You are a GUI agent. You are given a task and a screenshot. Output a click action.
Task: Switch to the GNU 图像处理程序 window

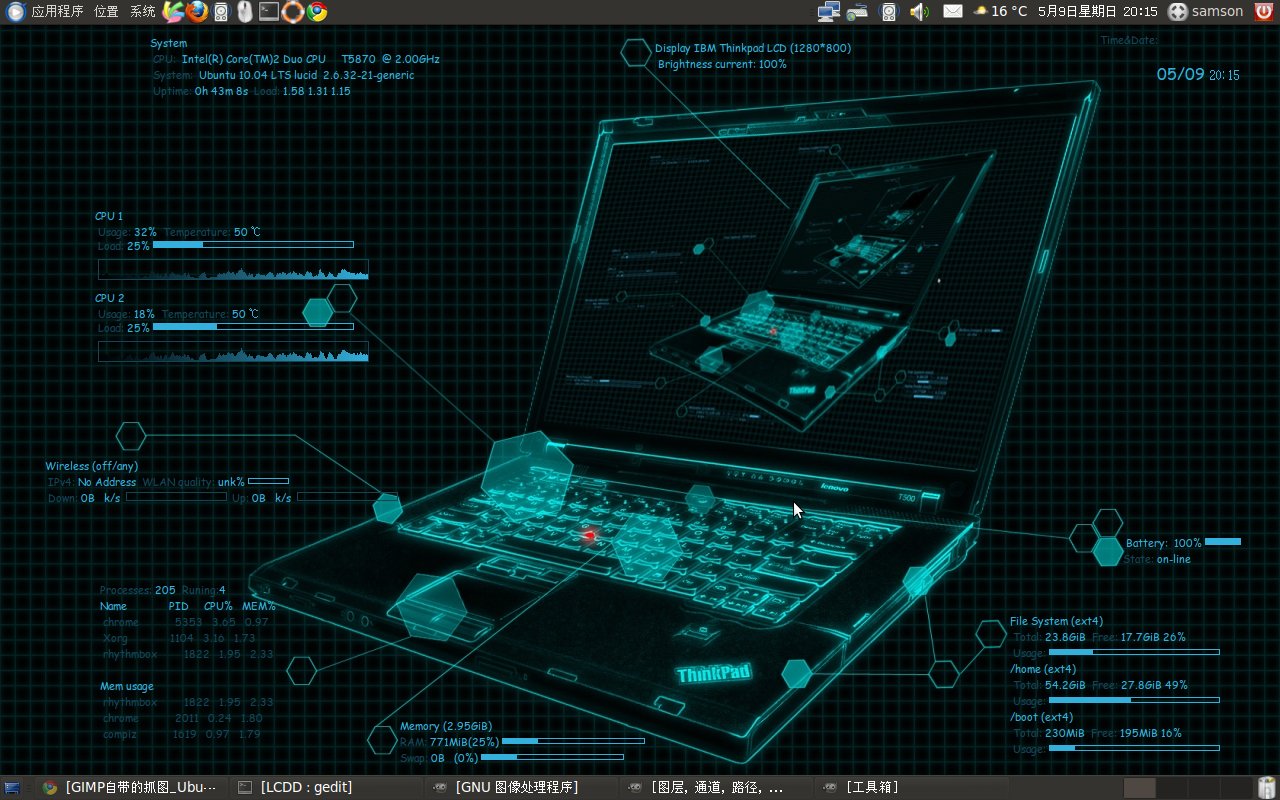(x=520, y=788)
